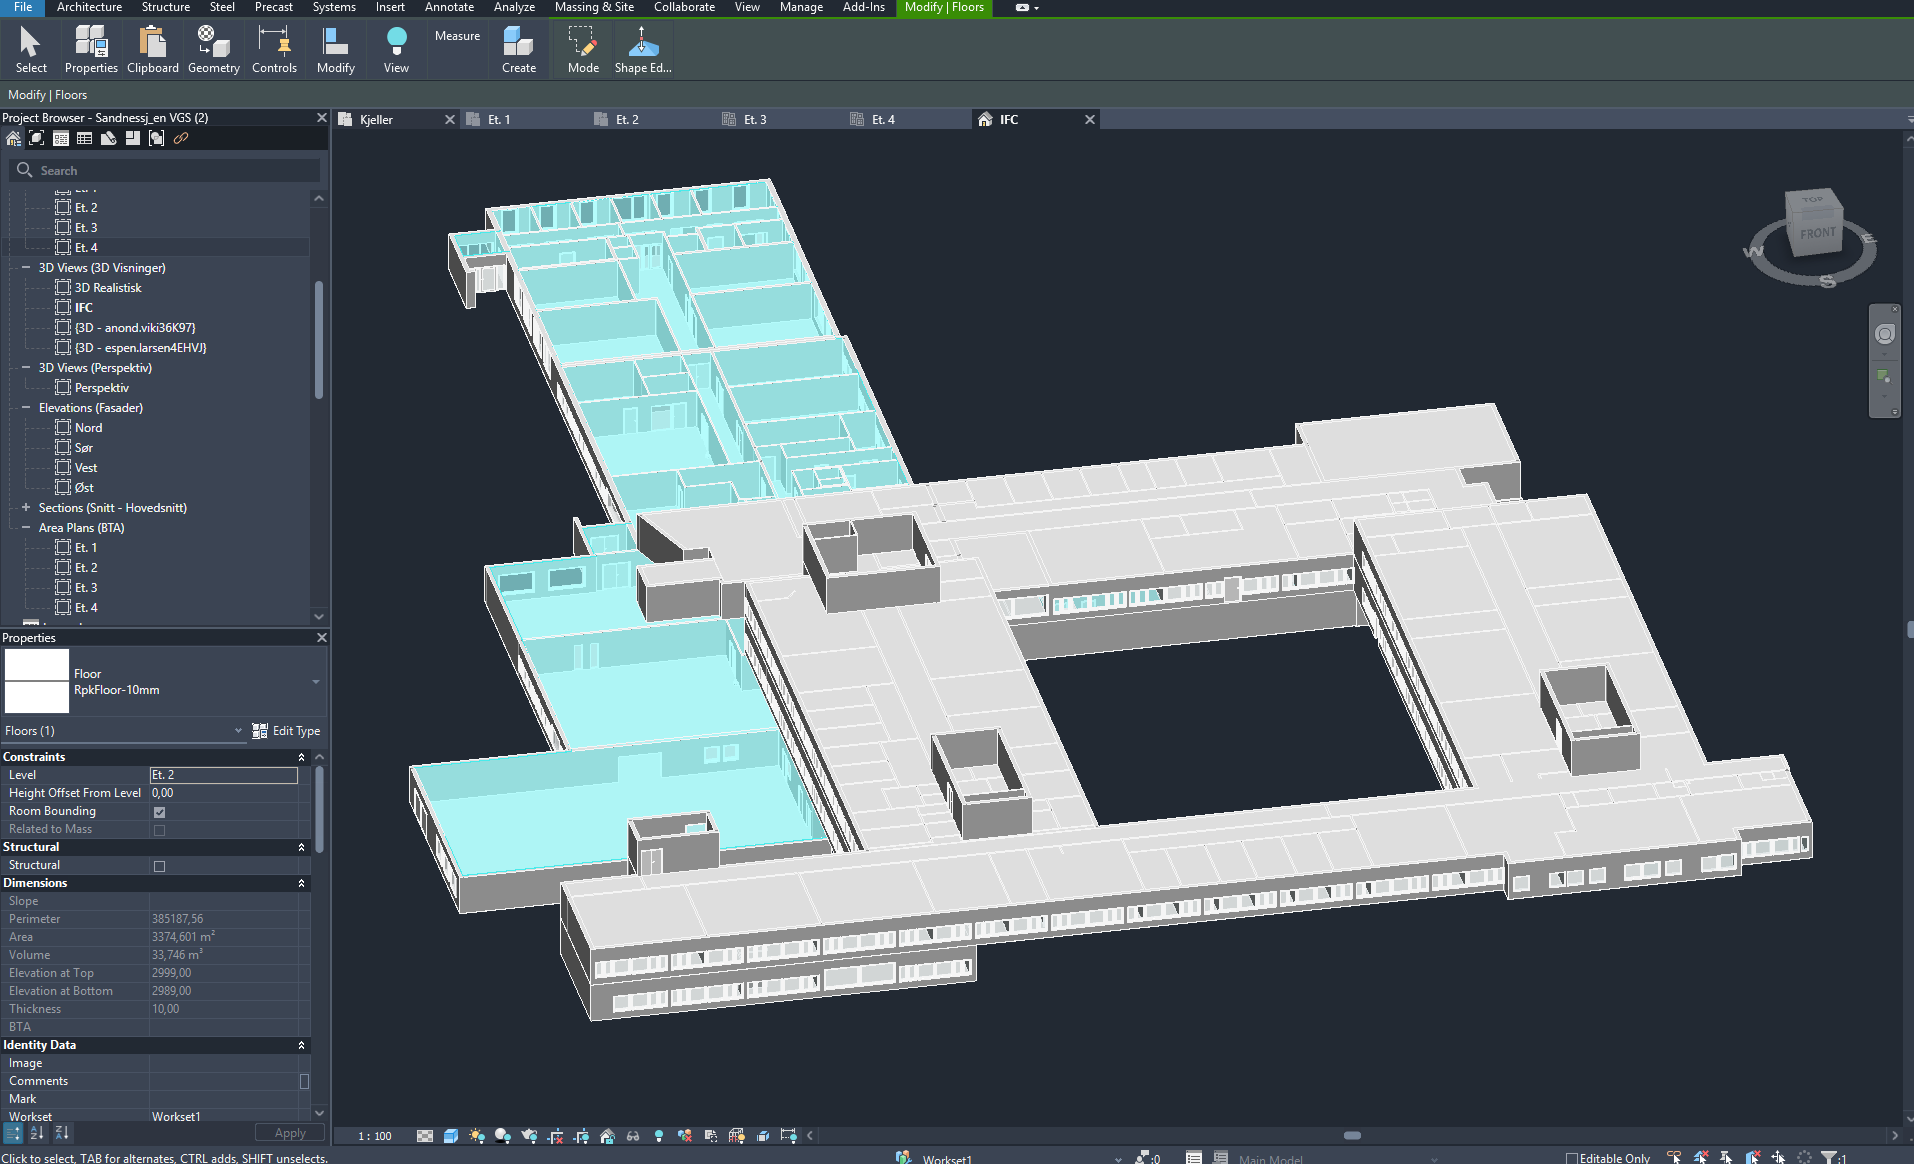1914x1164 pixels.
Task: Expand Sections (Snitt - Hovedsnitt) node
Action: 26,508
